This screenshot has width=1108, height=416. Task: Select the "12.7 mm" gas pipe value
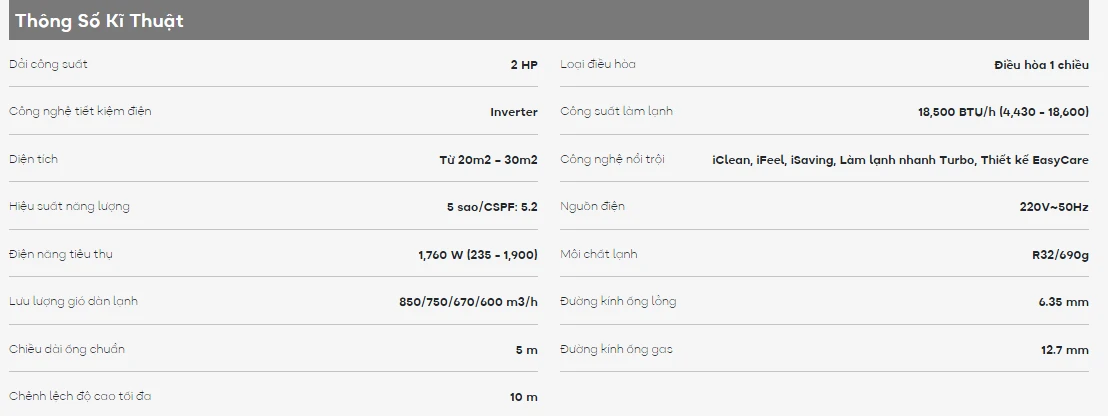coord(1064,350)
